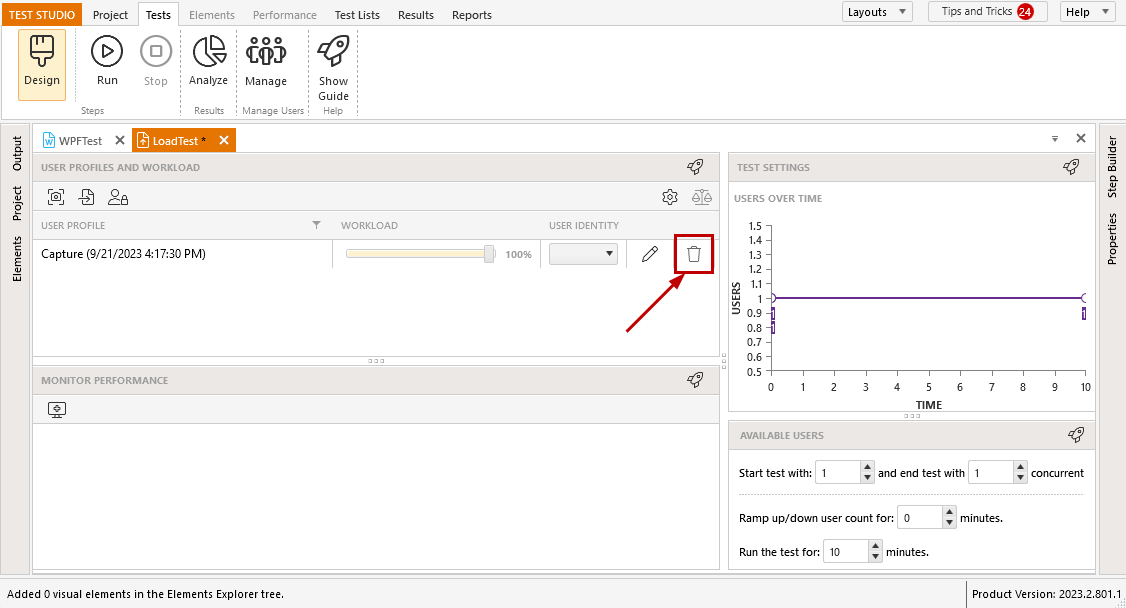Open user profiles settings gear

[x=670, y=197]
